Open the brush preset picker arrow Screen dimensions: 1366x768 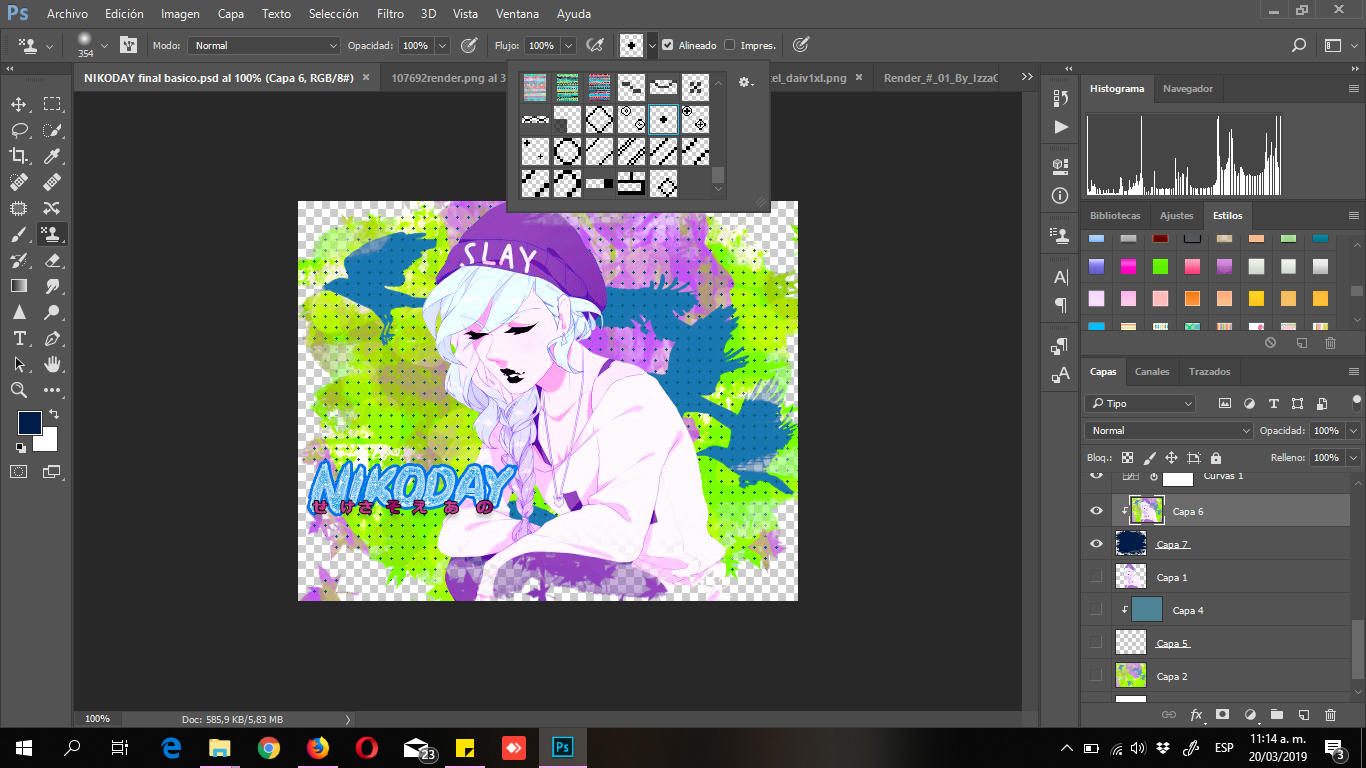(104, 45)
